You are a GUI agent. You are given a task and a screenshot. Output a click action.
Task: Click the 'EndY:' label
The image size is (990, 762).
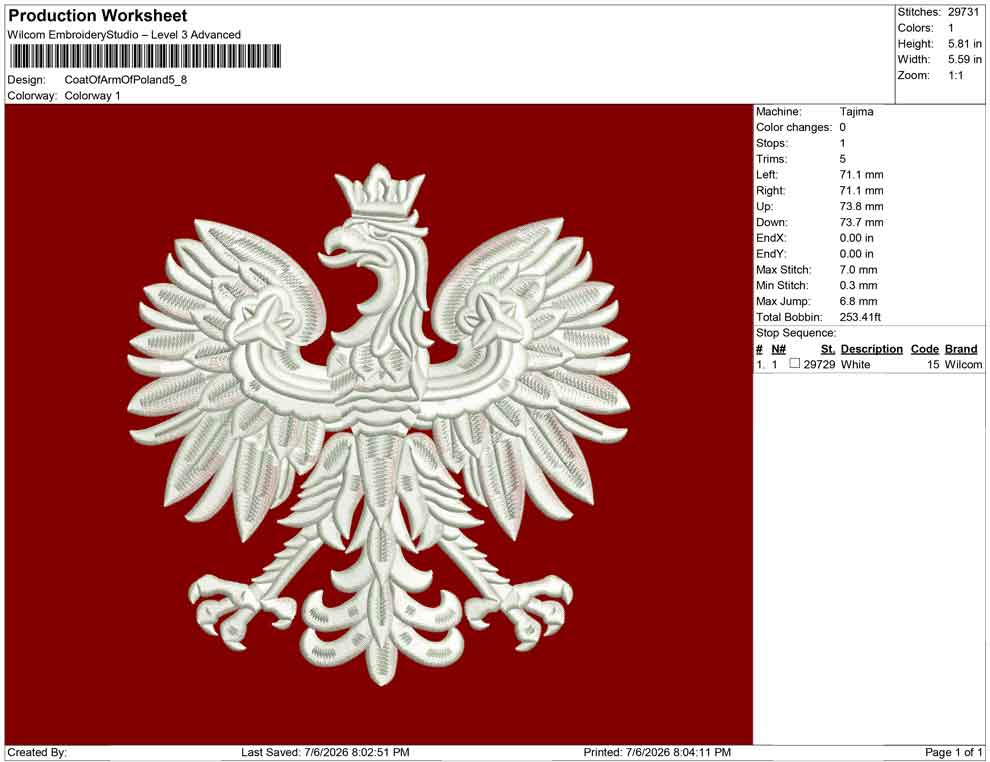pos(771,254)
